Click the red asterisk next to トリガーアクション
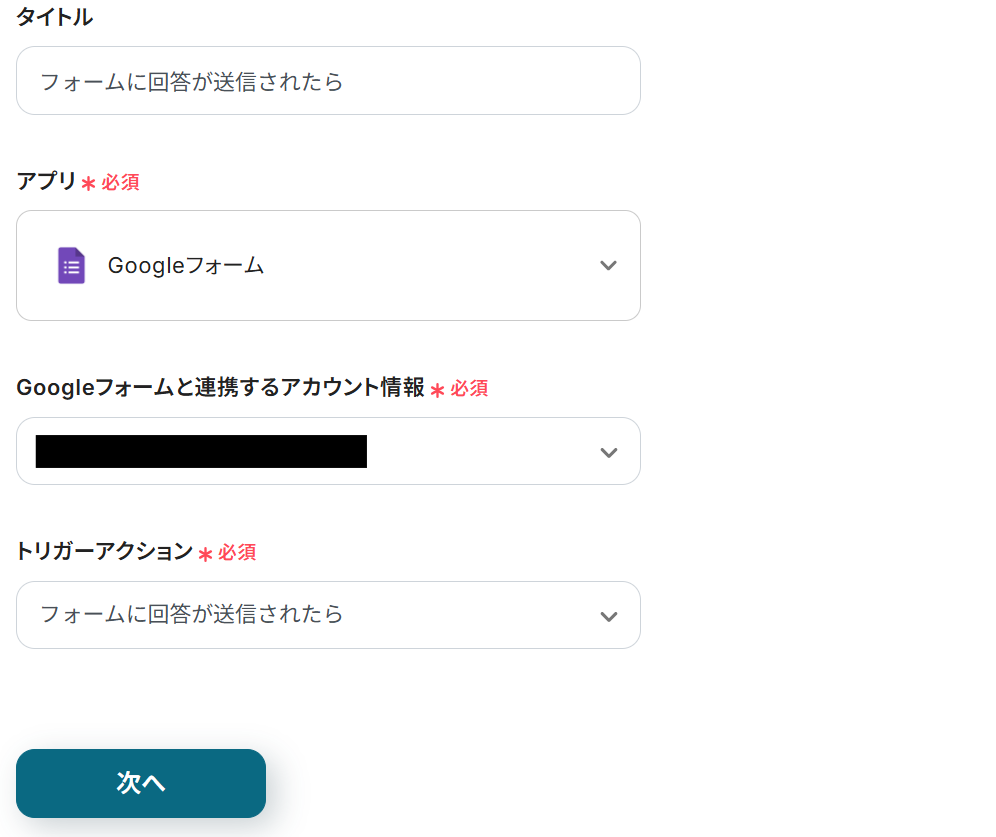This screenshot has height=837, width=996. point(205,554)
